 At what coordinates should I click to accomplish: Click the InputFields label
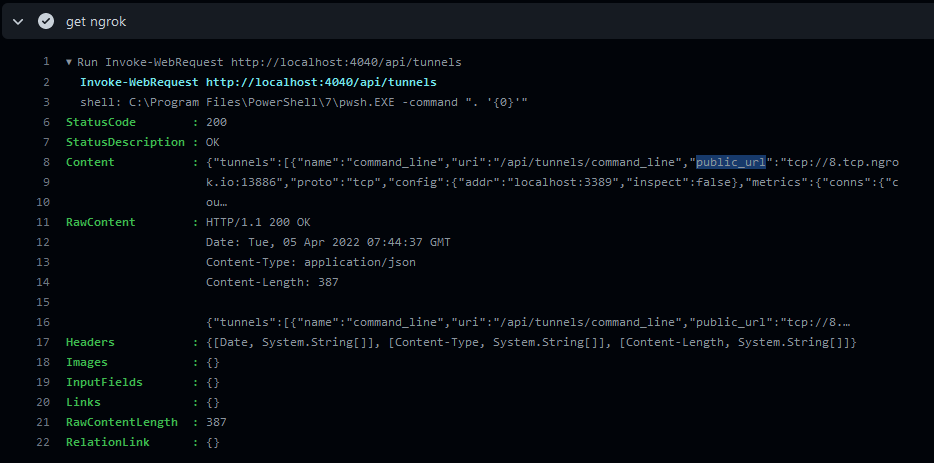click(105, 382)
